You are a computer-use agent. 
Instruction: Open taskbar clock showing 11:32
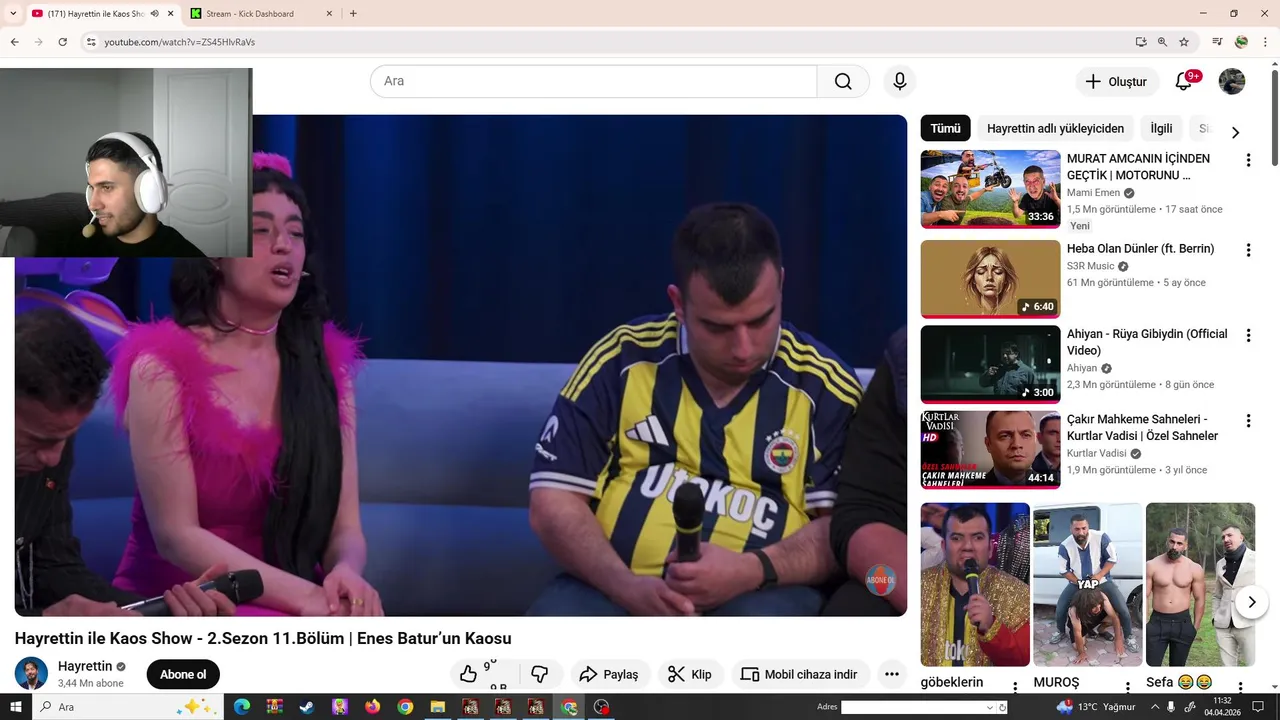[1222, 707]
